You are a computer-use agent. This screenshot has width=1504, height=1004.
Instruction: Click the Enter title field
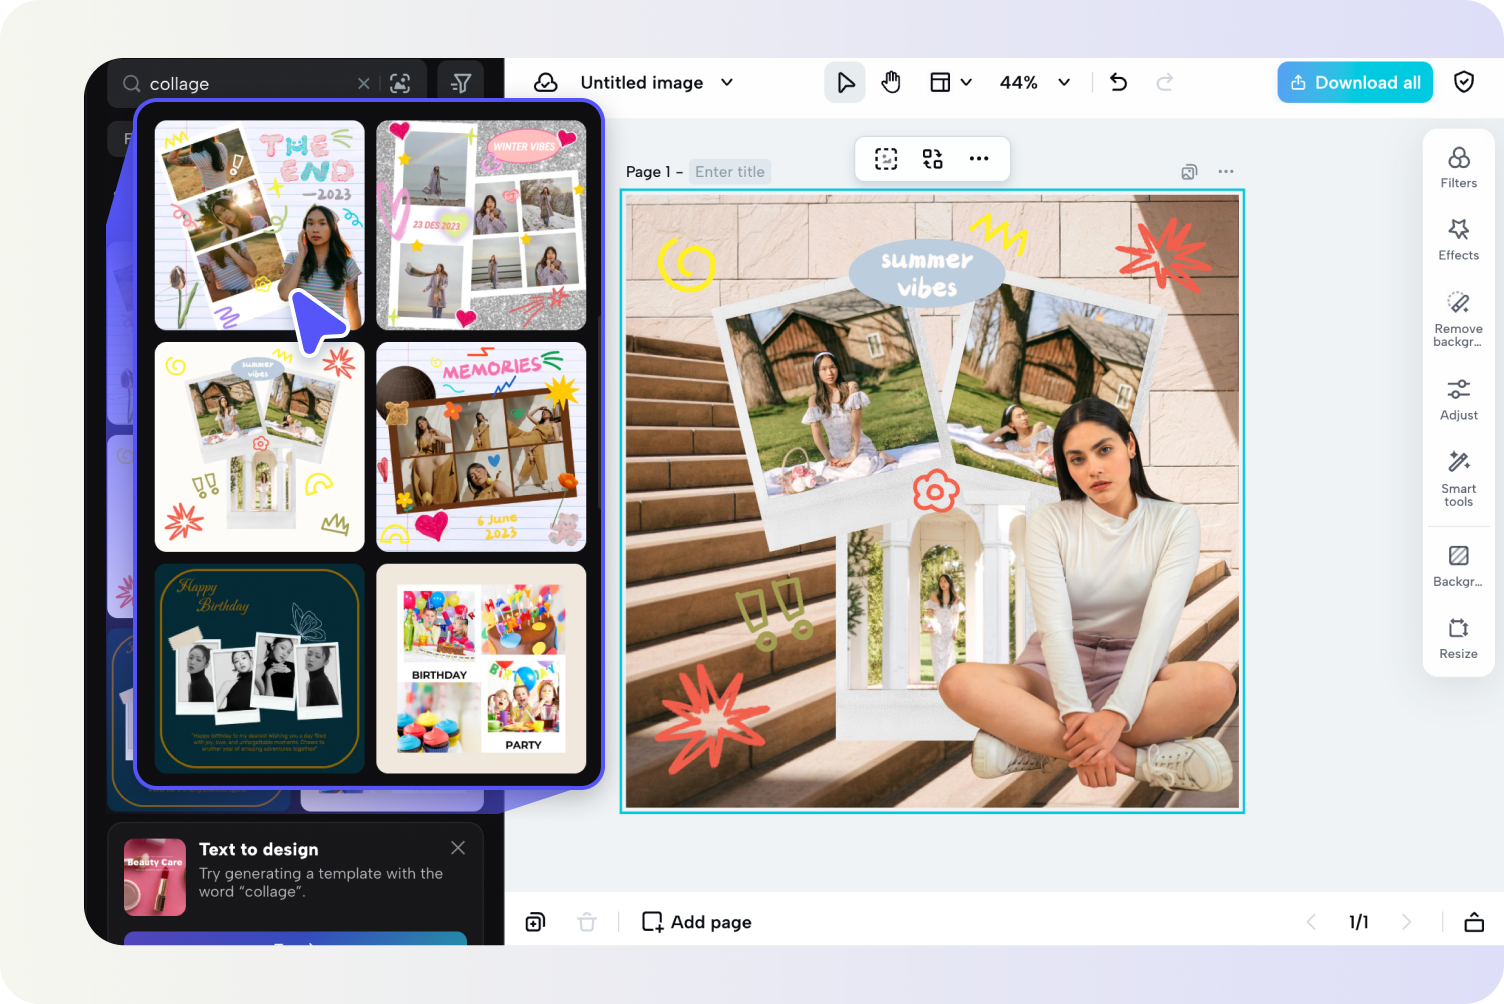(730, 171)
